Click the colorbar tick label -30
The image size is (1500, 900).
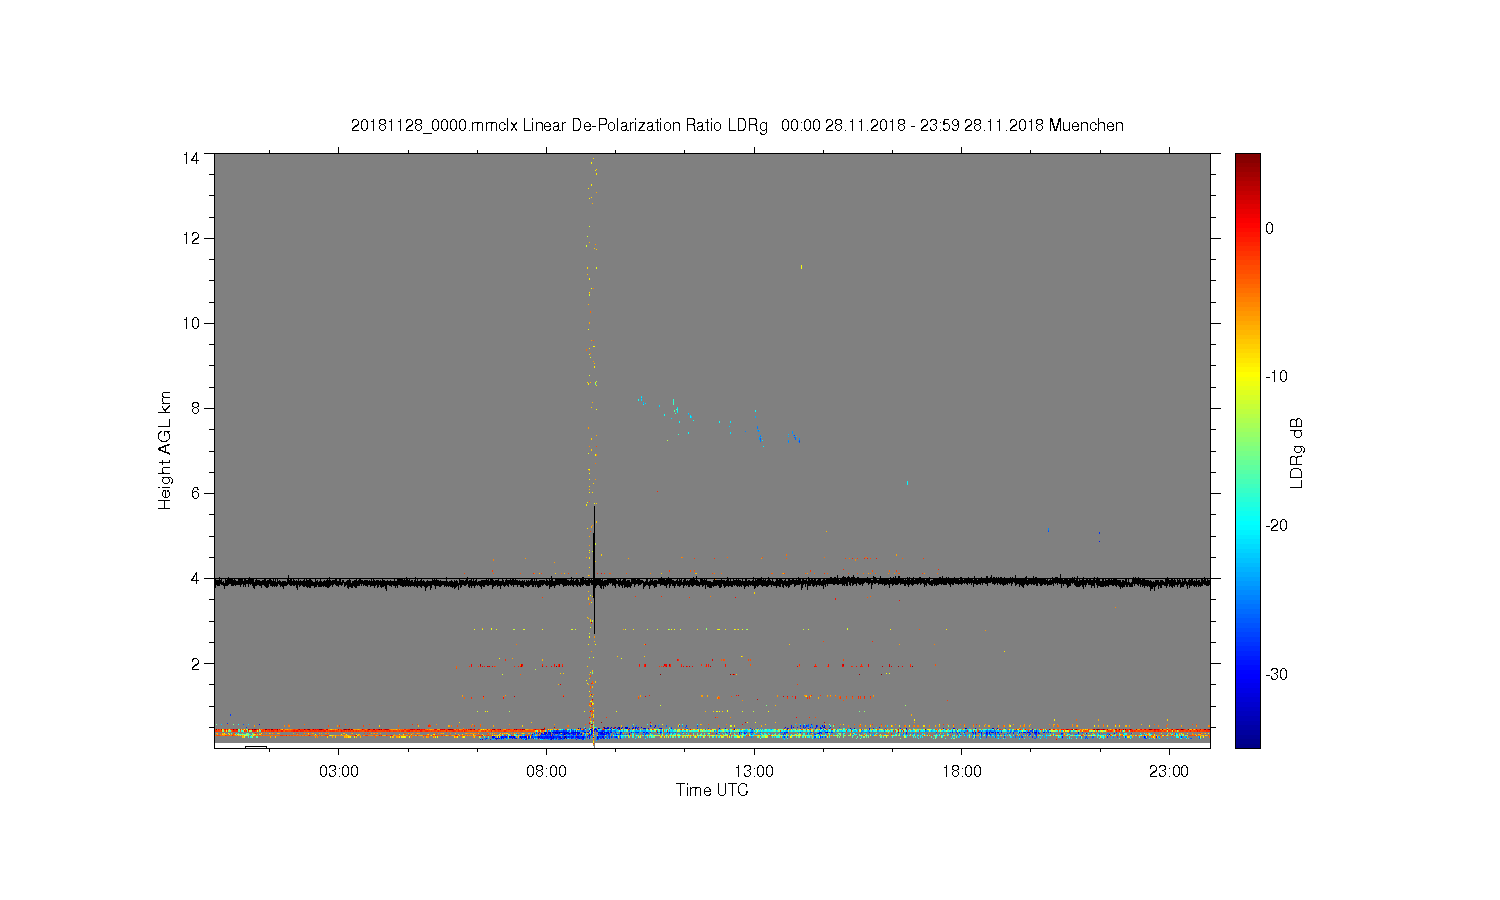click(x=1276, y=674)
